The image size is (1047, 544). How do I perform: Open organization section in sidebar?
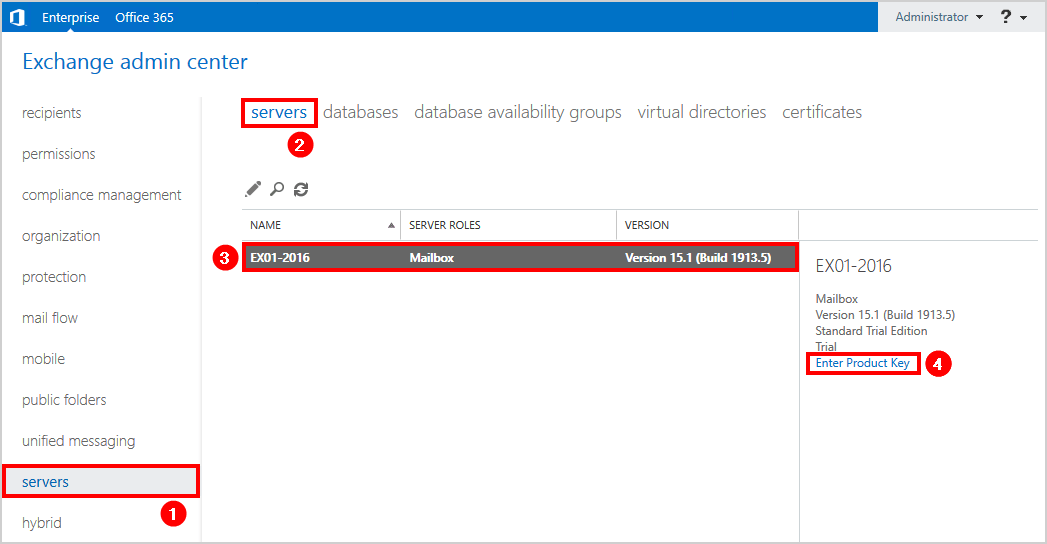[61, 236]
